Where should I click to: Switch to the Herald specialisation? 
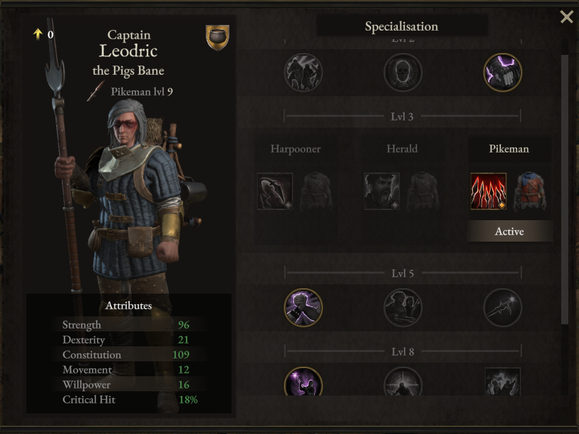tap(402, 149)
